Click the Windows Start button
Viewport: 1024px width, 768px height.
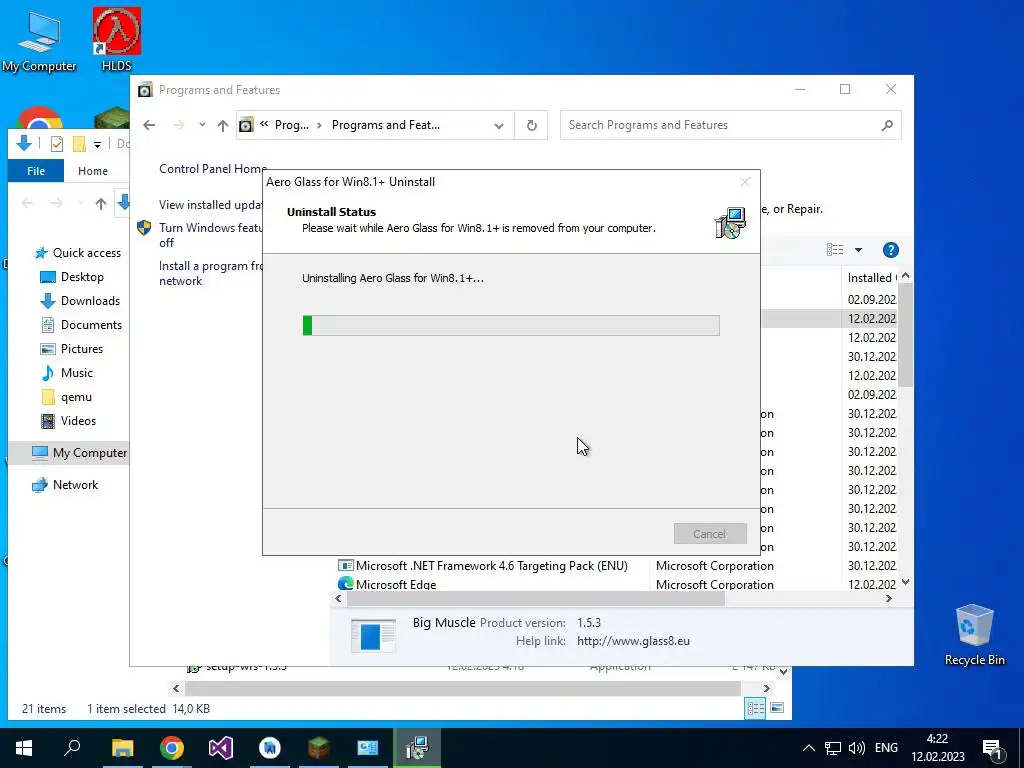(24, 748)
